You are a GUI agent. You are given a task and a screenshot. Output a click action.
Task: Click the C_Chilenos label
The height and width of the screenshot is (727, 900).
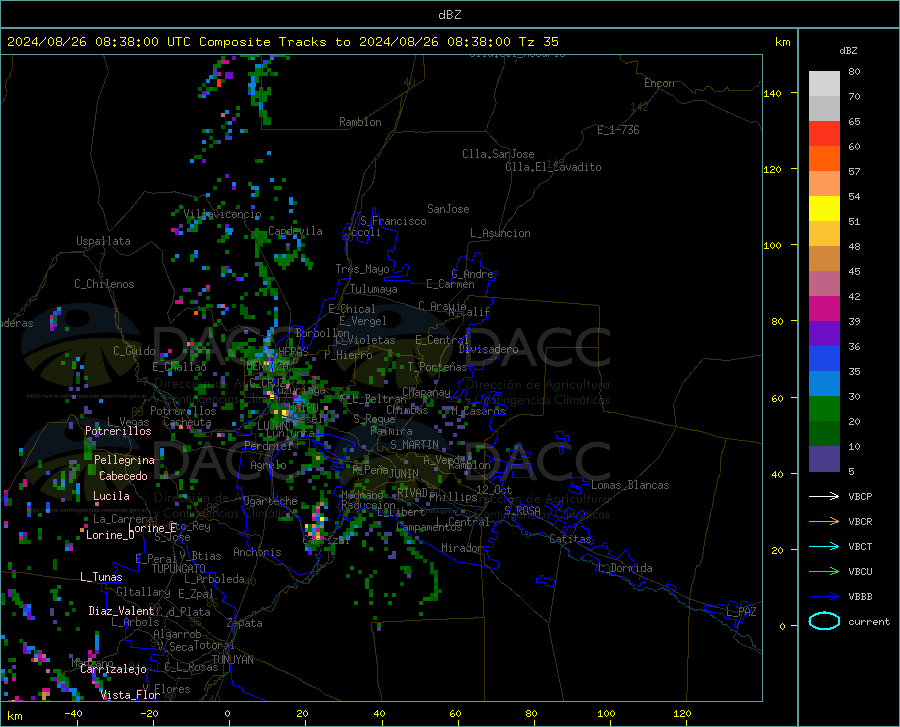coord(104,284)
